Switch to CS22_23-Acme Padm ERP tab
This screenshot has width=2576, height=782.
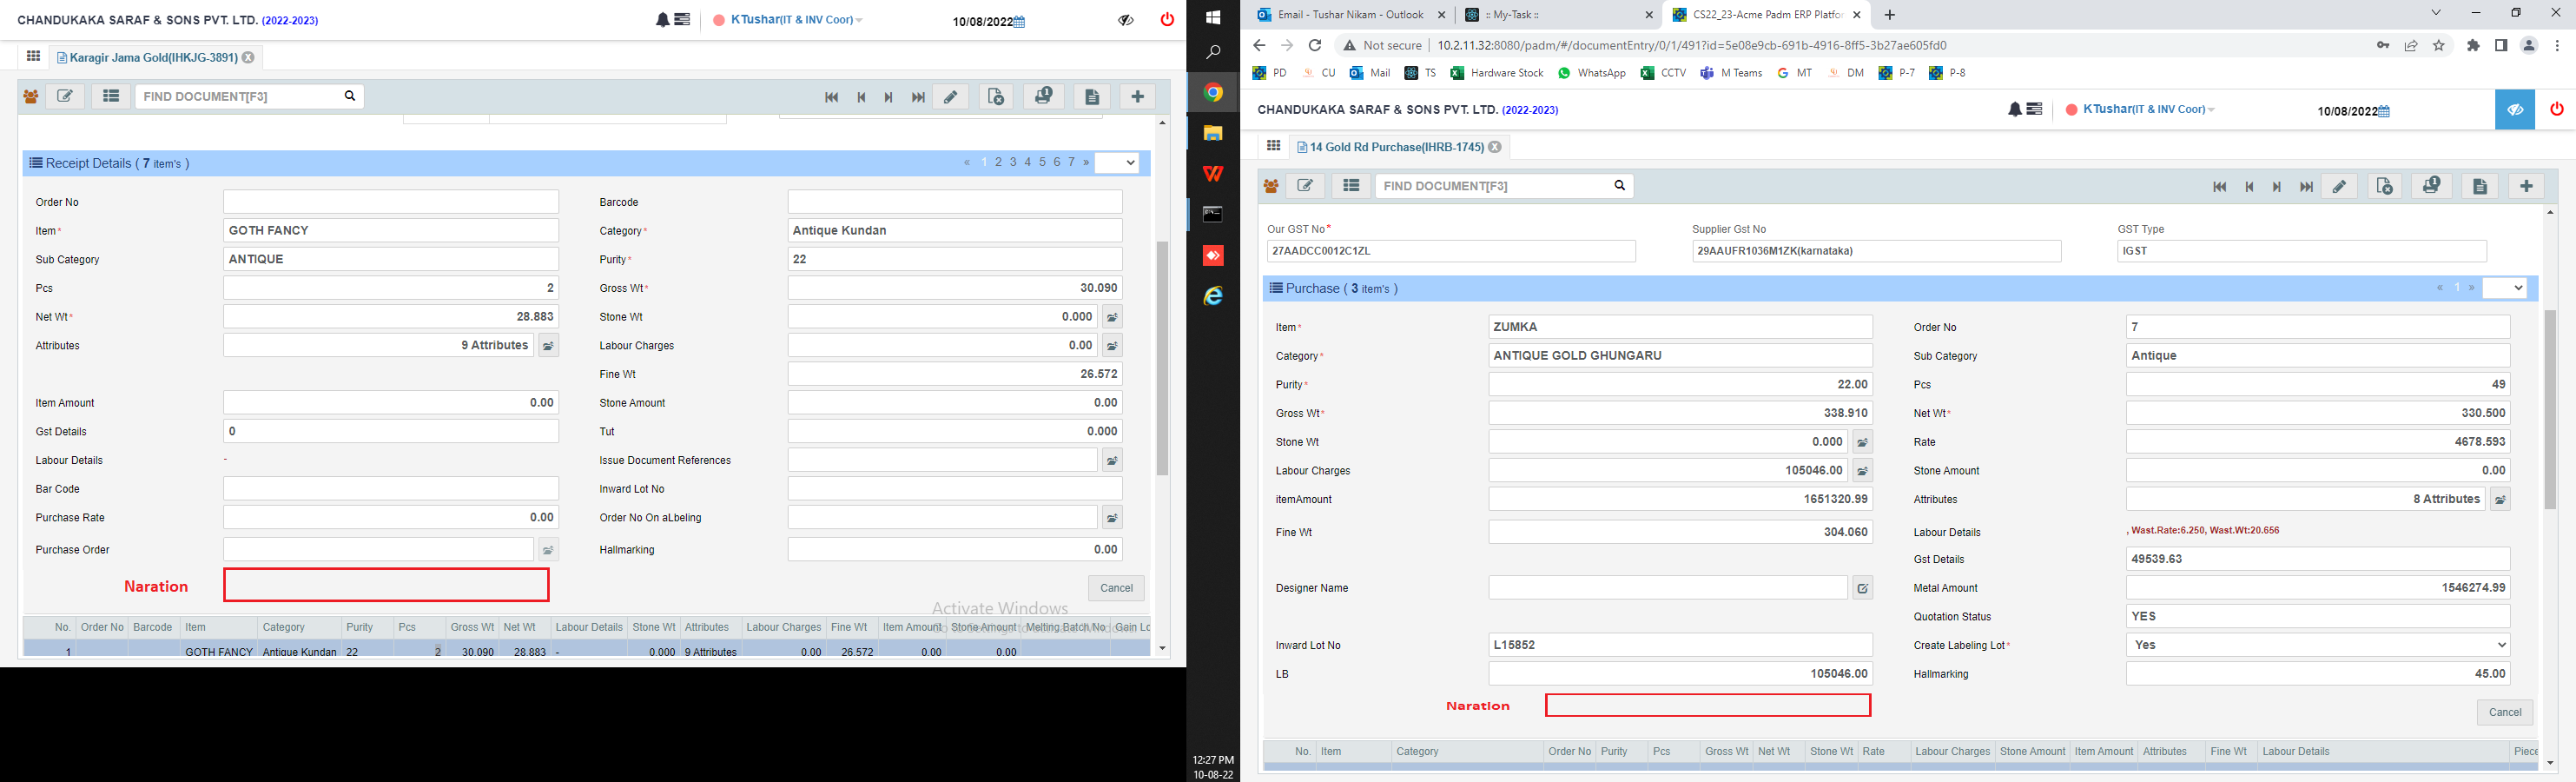point(1764,15)
